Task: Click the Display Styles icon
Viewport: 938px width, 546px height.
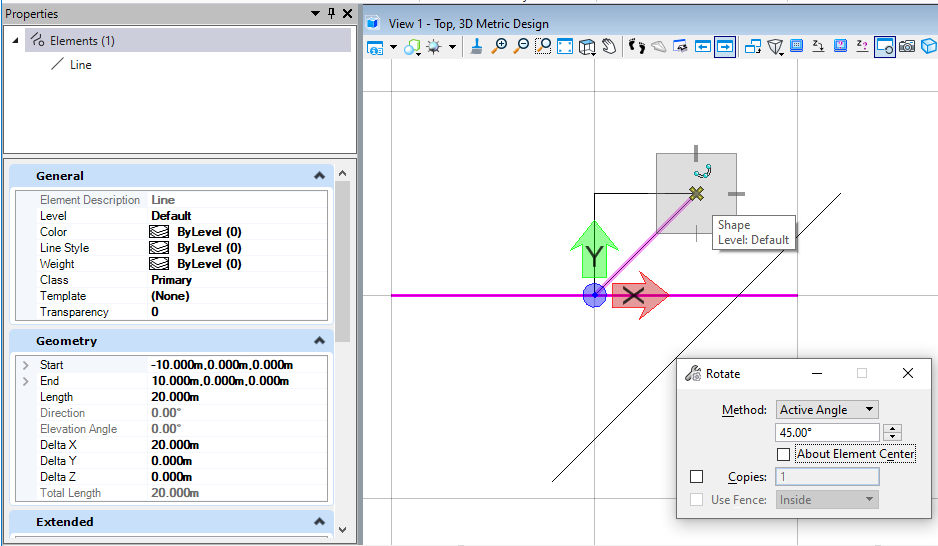Action: coord(412,47)
